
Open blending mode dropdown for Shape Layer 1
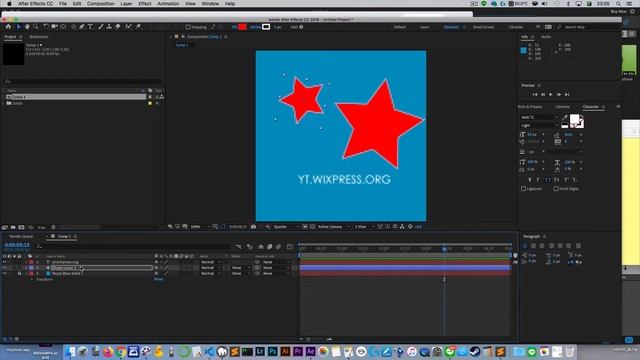click(211, 268)
